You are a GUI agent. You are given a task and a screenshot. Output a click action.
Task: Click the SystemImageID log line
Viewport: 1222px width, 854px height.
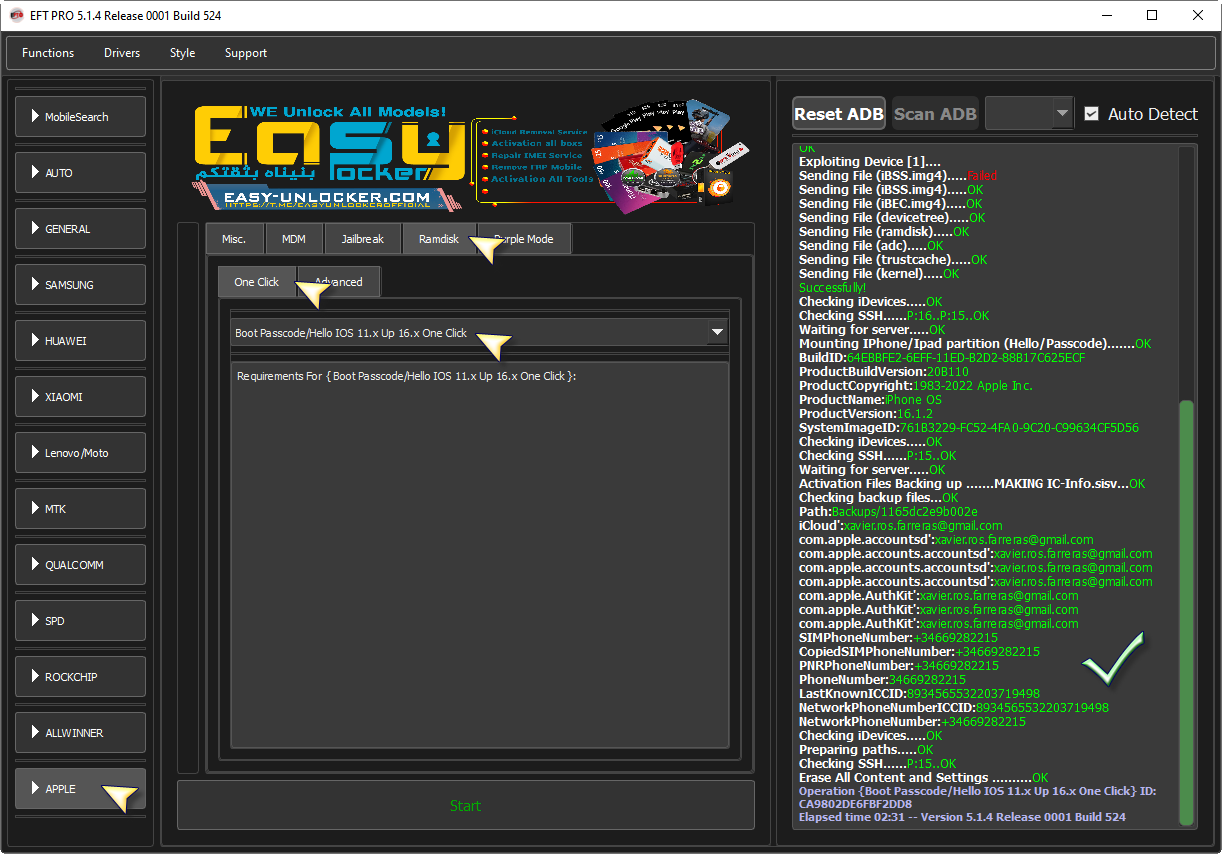point(969,427)
